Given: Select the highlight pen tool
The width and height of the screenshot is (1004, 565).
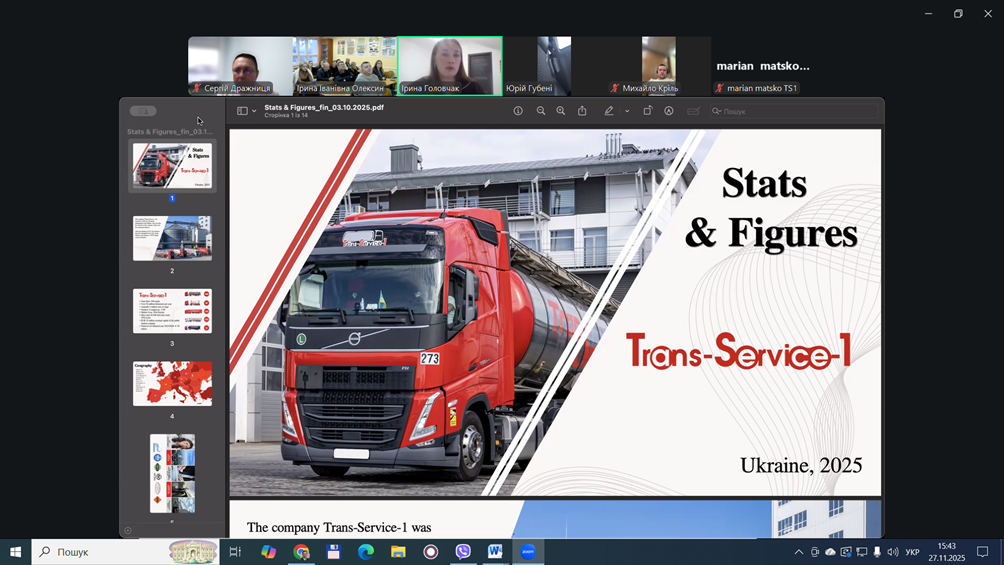Looking at the screenshot, I should [x=608, y=111].
